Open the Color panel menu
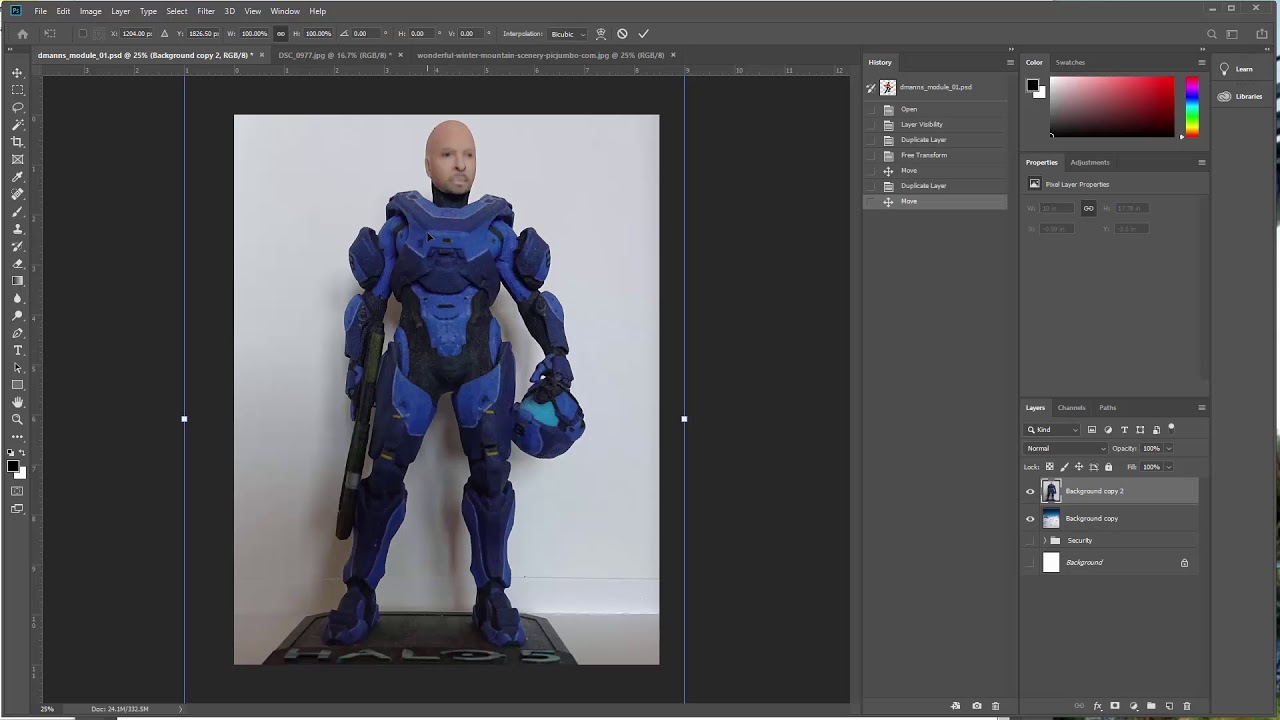Image resolution: width=1280 pixels, height=720 pixels. [1202, 62]
